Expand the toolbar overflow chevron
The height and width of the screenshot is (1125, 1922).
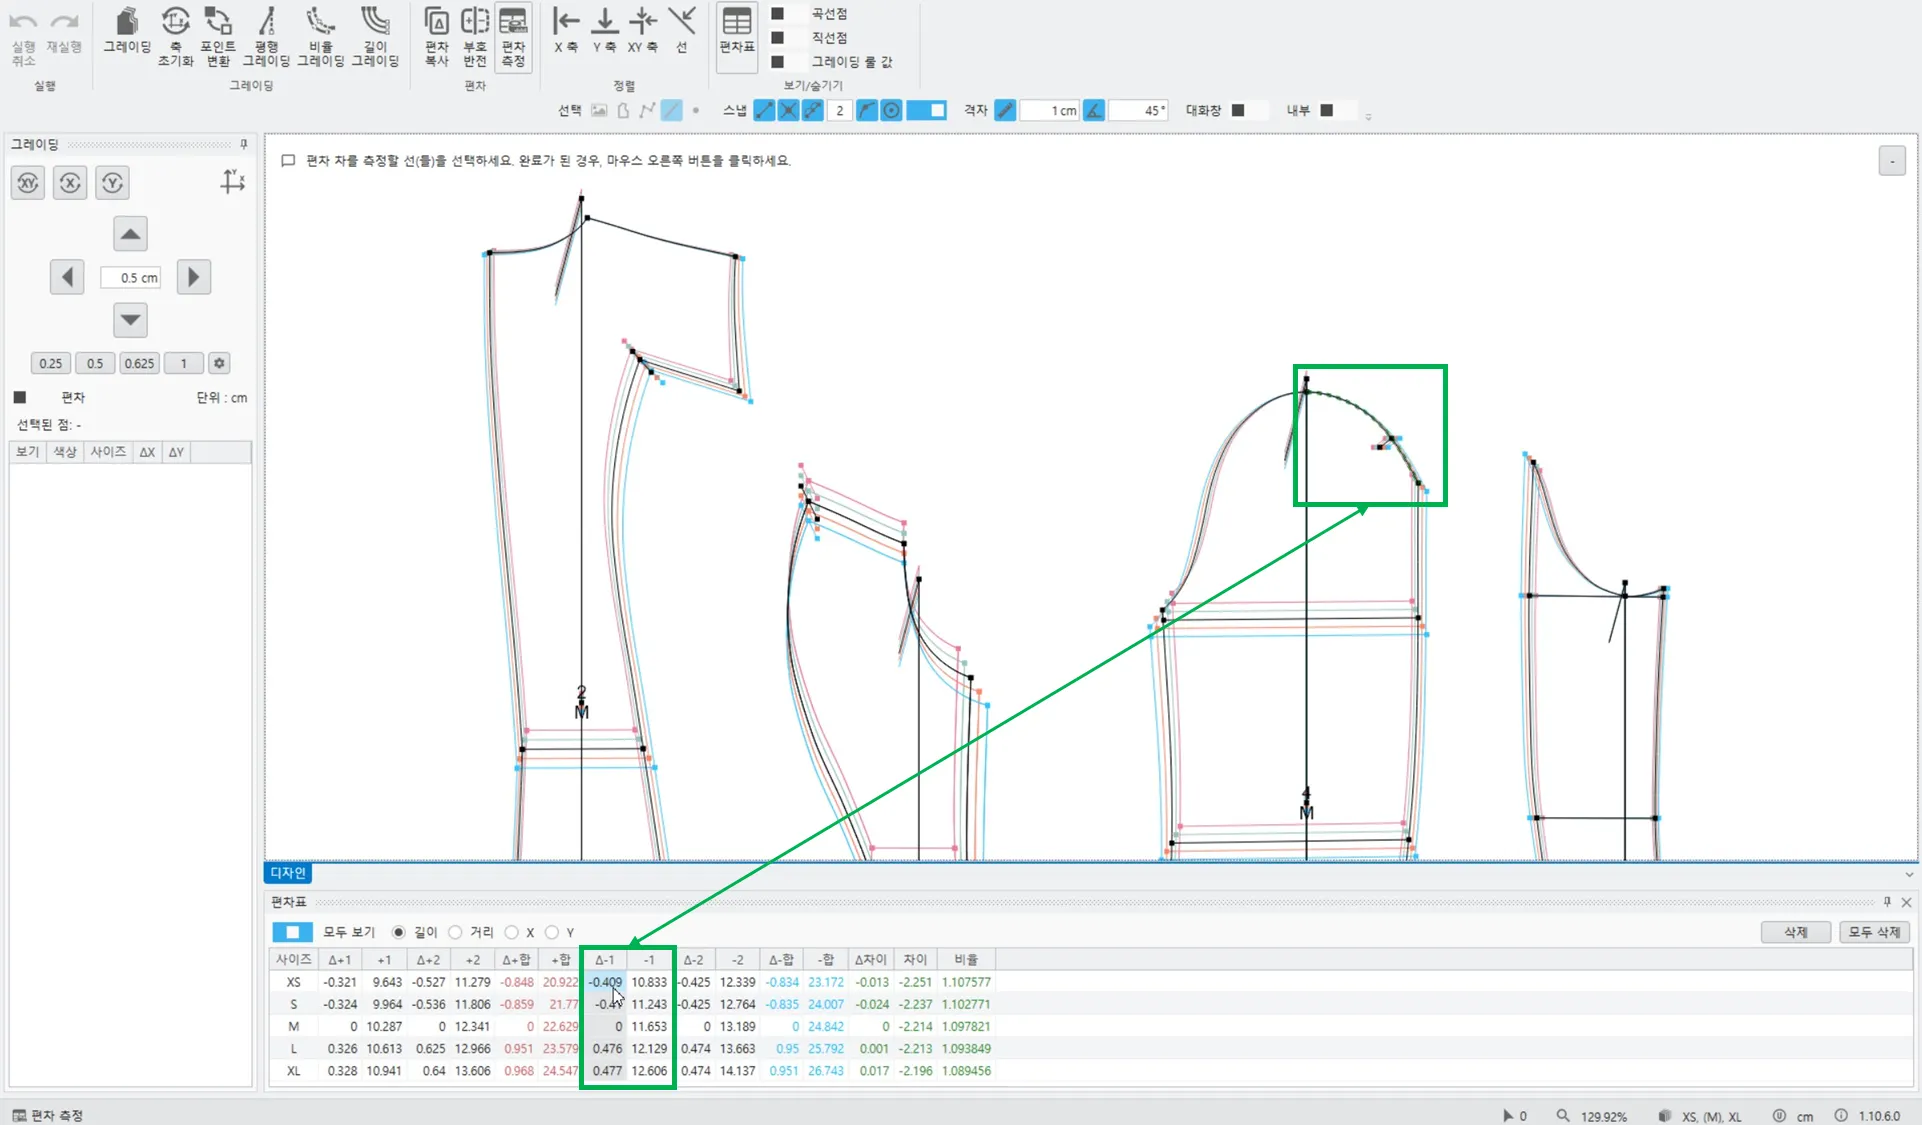(1368, 117)
